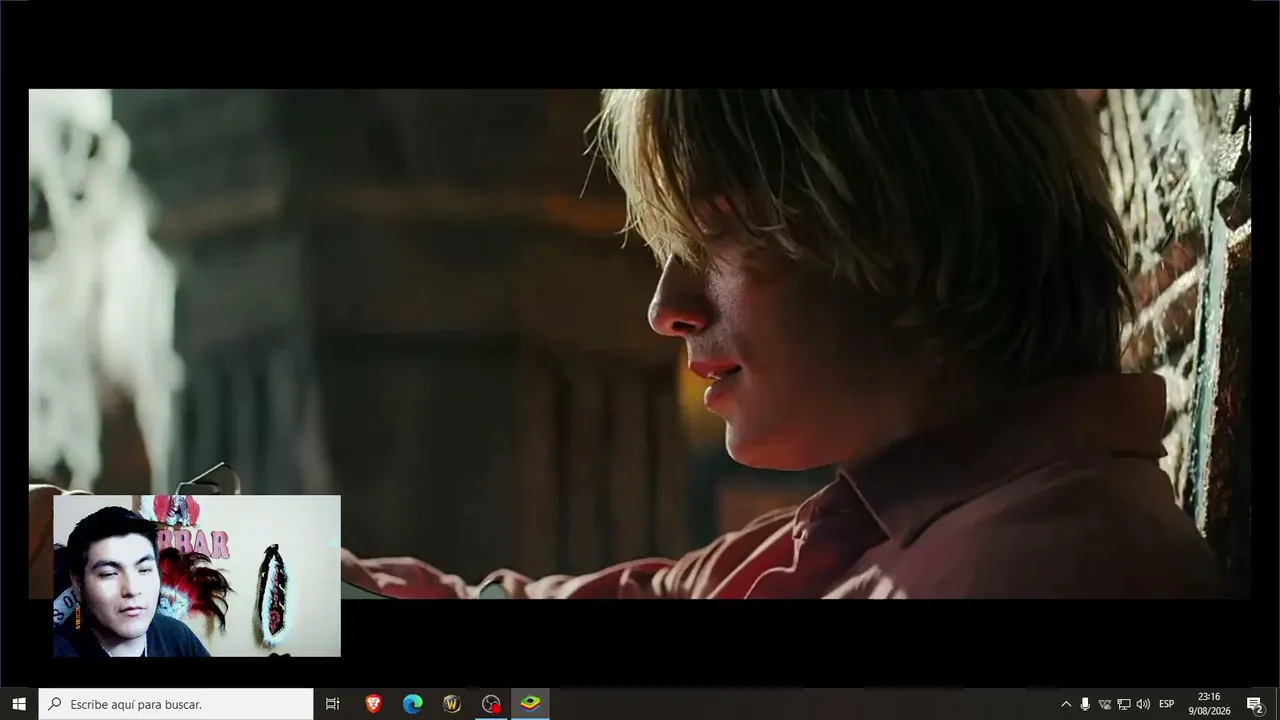Open the network status icon
The width and height of the screenshot is (1280, 720).
click(1124, 704)
